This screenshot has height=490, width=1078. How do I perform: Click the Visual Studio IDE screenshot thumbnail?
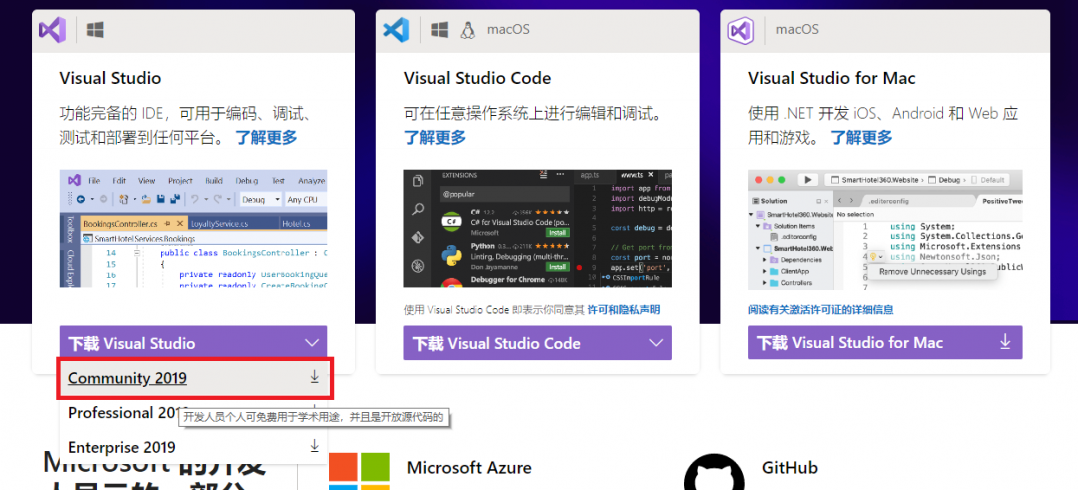(x=193, y=229)
